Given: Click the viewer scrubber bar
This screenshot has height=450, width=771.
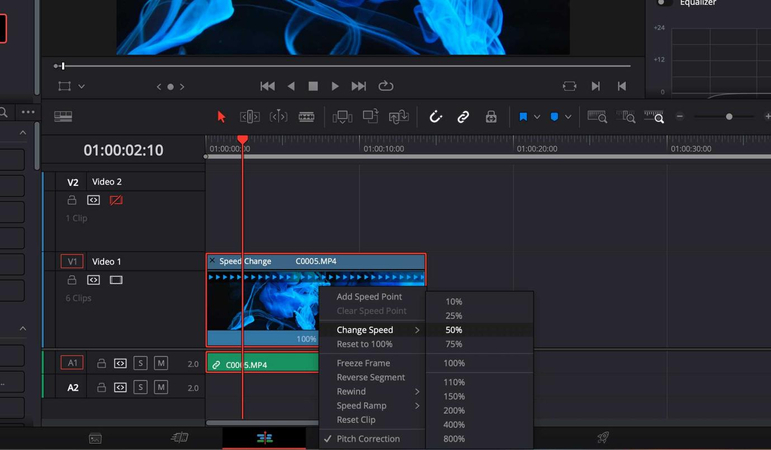Looking at the screenshot, I should 342,65.
